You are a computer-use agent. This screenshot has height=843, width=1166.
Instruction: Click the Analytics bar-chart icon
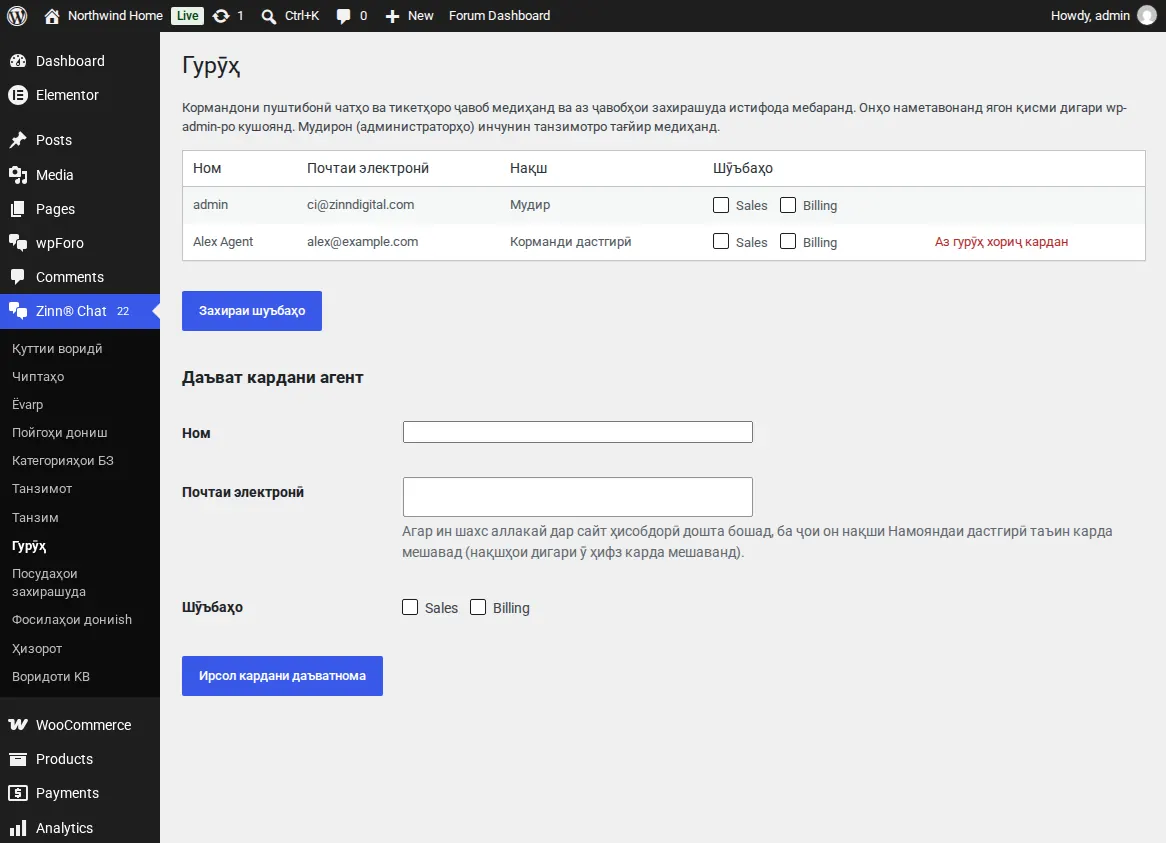[18, 827]
